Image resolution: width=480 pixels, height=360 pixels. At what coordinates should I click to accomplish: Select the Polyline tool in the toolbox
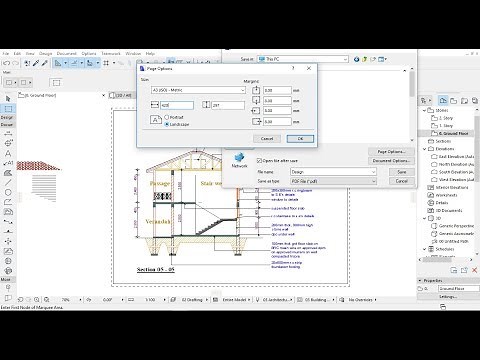(8, 202)
